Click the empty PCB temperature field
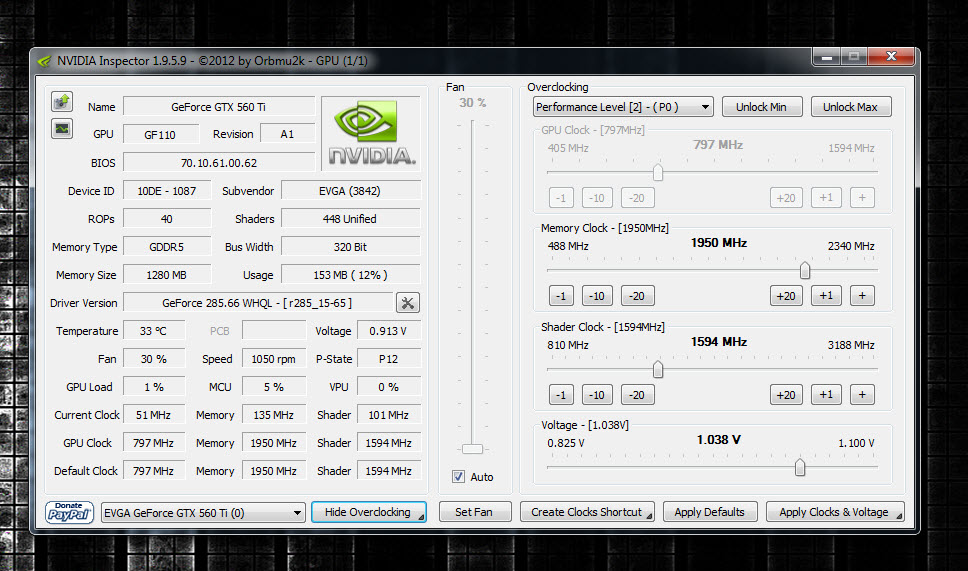968x571 pixels. point(273,331)
